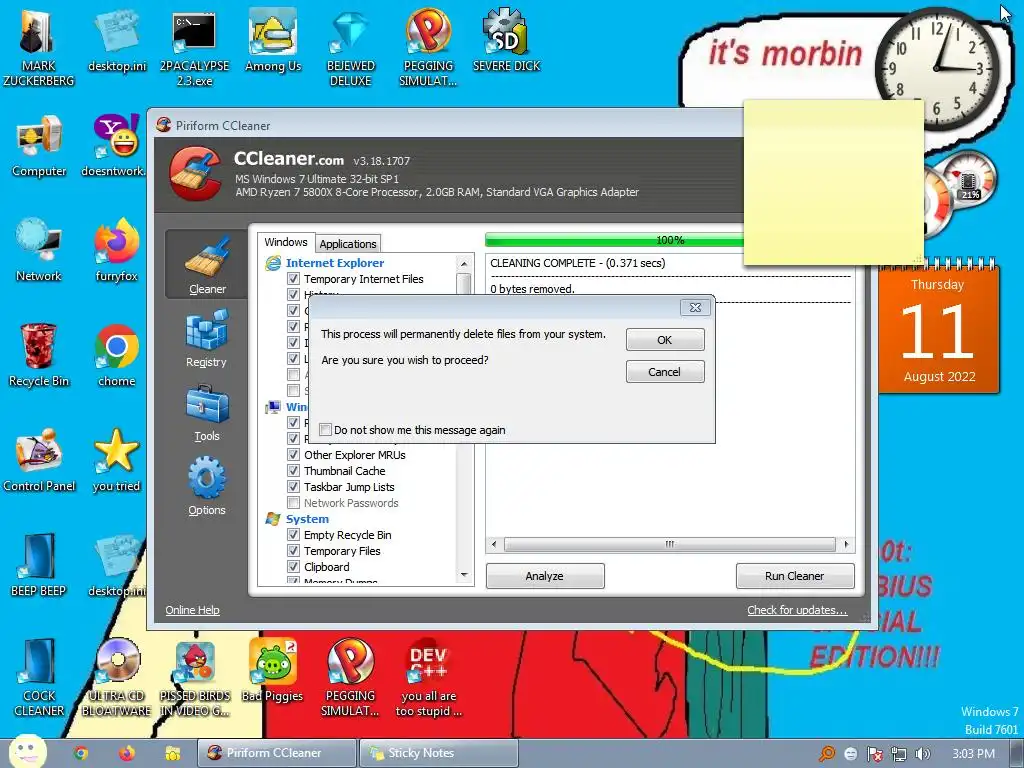
Task: Open the Registry section icon
Action: [x=206, y=338]
